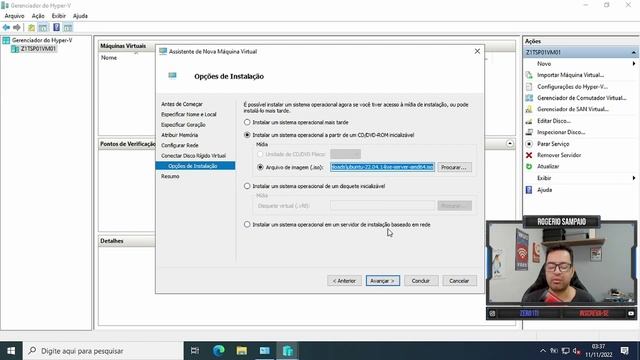Click the ISO image path field

[382, 167]
